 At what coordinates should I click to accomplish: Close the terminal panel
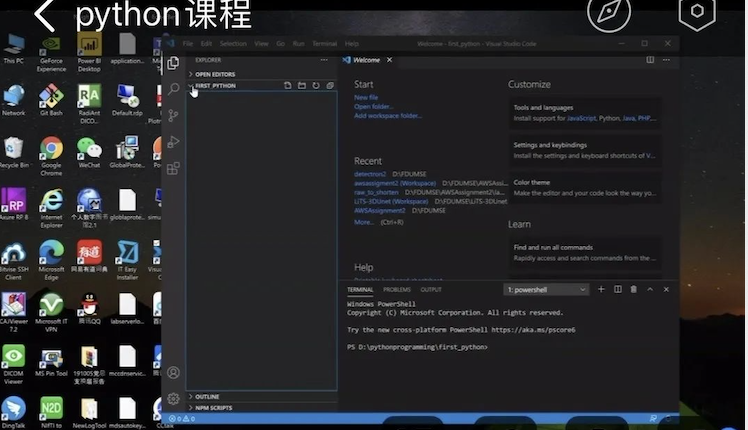(x=666, y=289)
